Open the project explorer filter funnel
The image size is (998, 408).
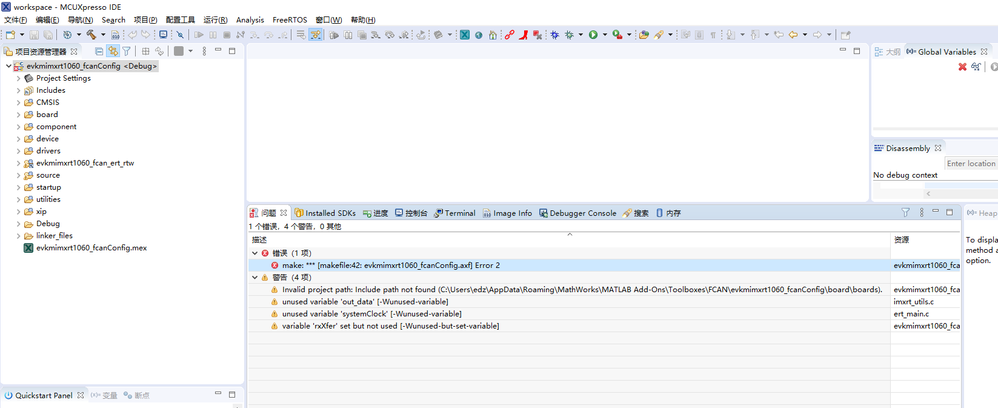click(126, 51)
